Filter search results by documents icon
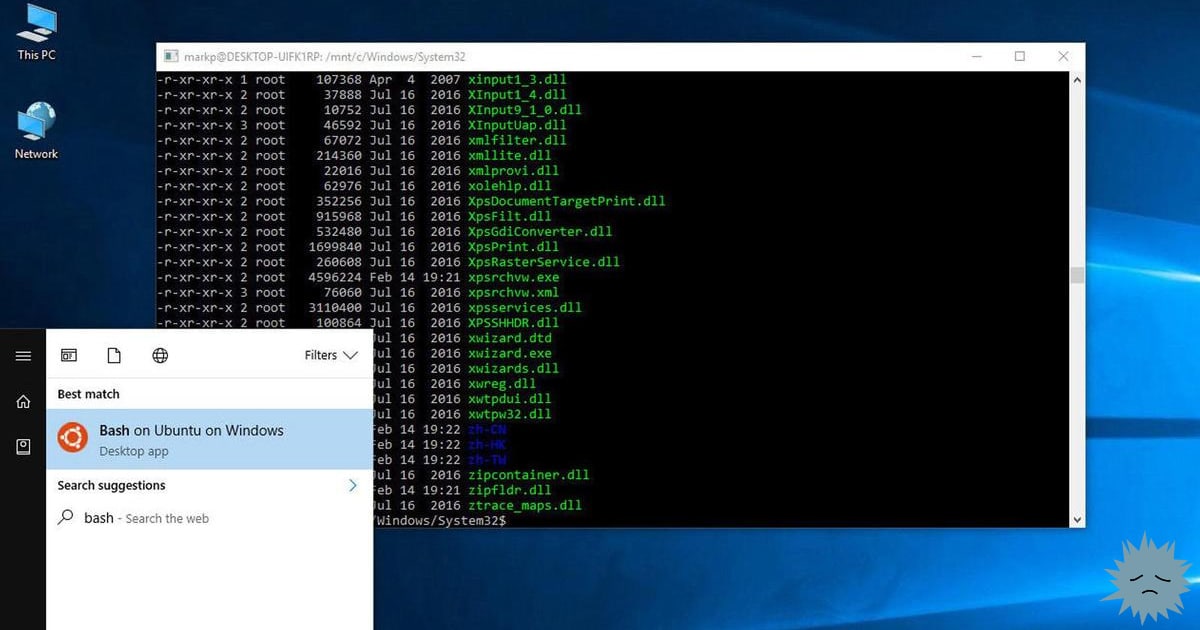Screen dimensions: 1200x630 114,355
